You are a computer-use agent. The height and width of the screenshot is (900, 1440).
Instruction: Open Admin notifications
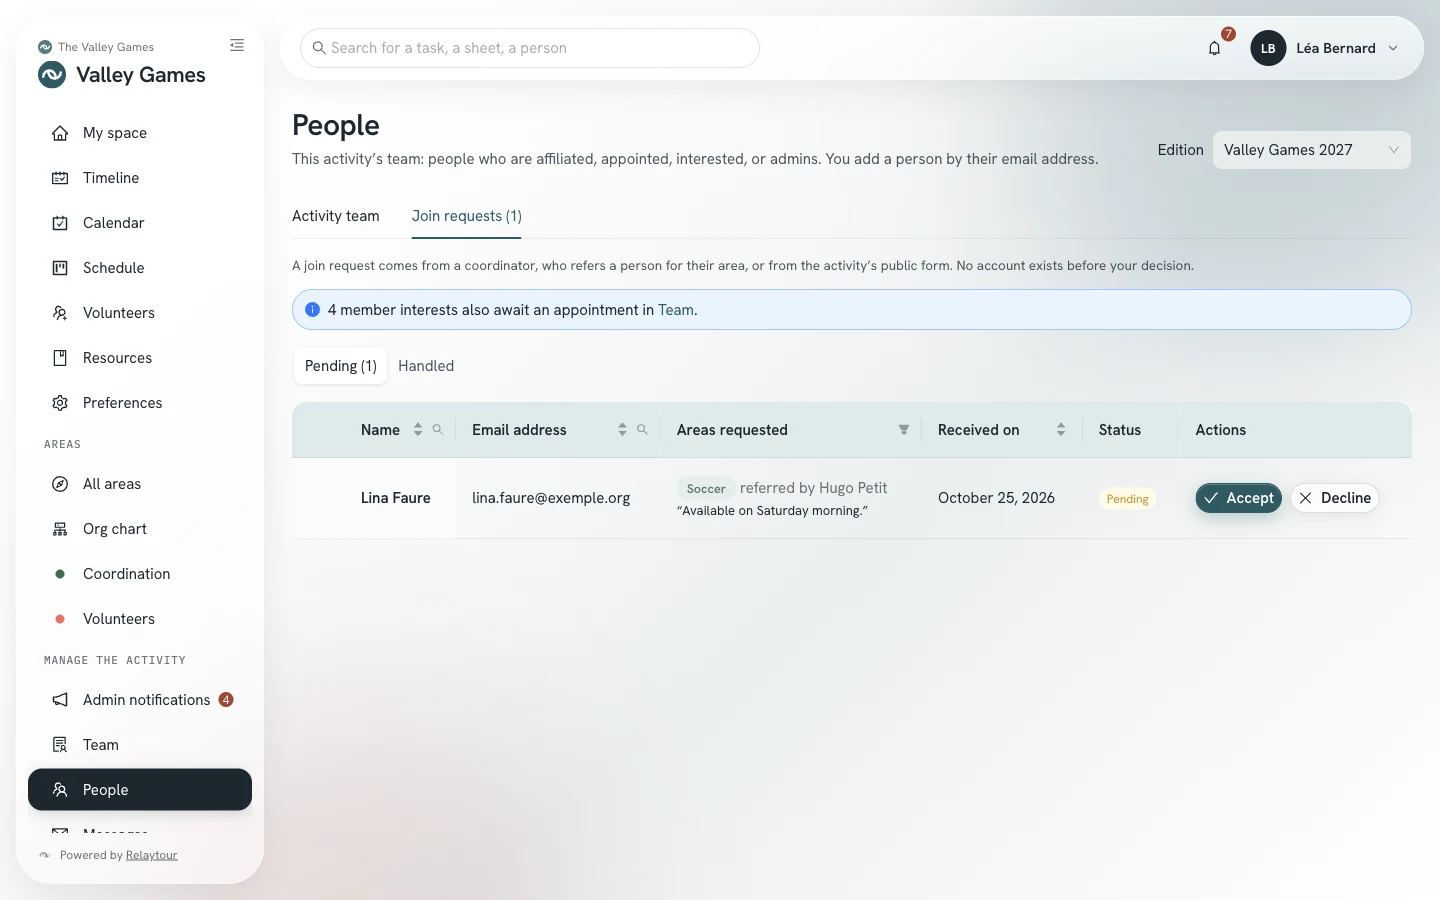click(x=140, y=700)
